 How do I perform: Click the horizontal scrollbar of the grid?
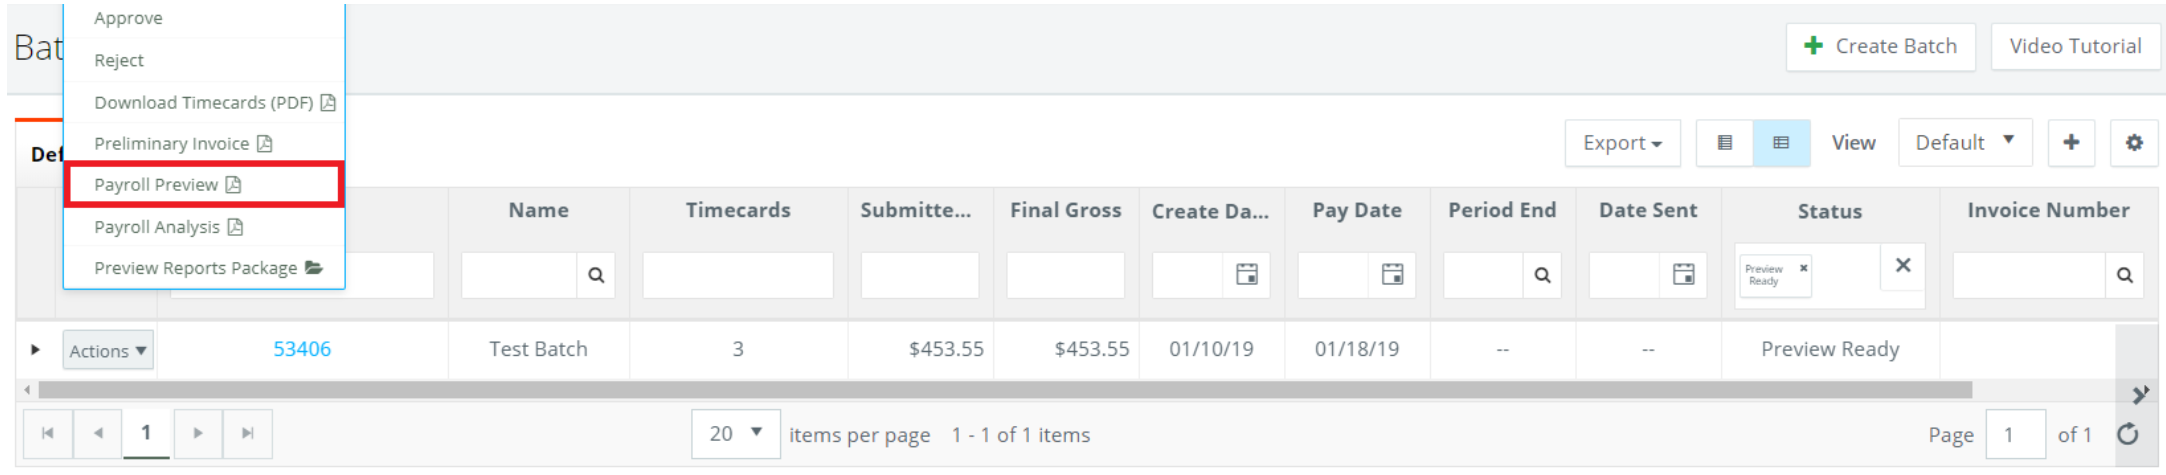click(1000, 390)
